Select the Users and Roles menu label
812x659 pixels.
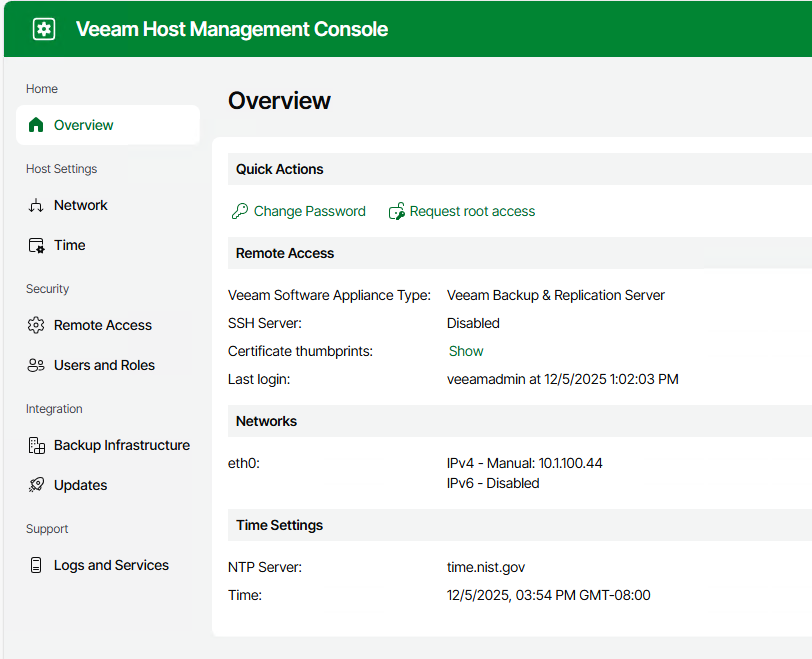[104, 365]
